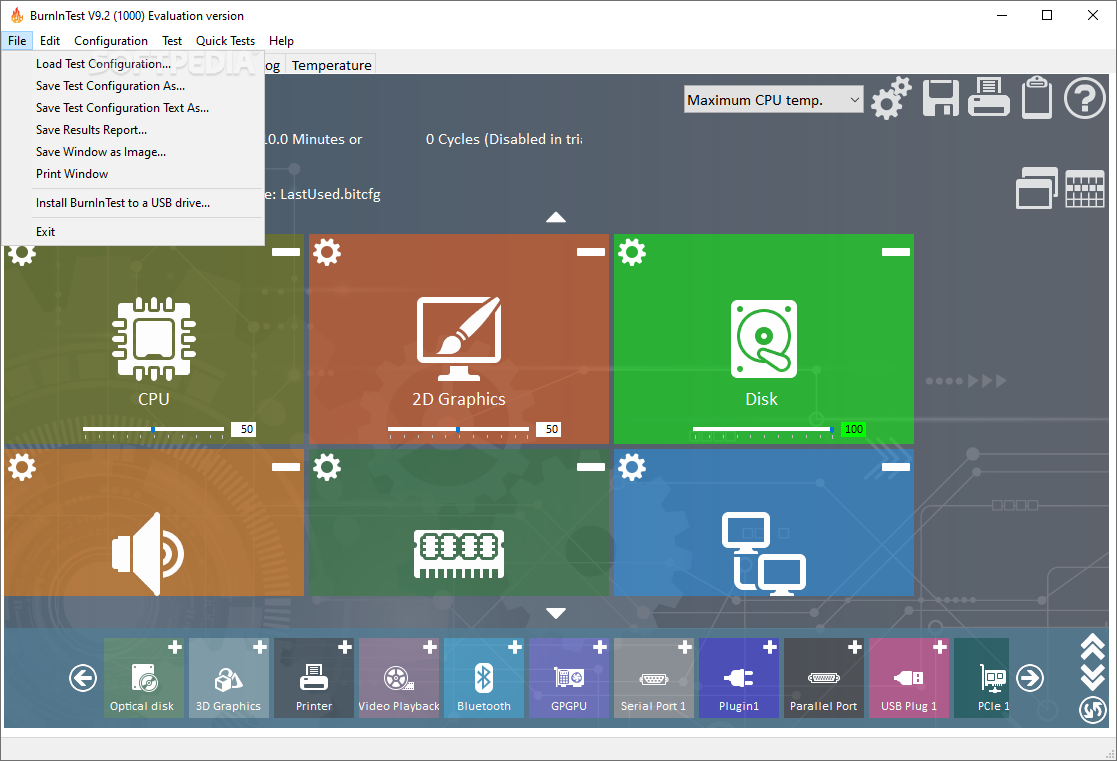Select the Printer test tile
The height and width of the screenshot is (761, 1117).
[313, 678]
